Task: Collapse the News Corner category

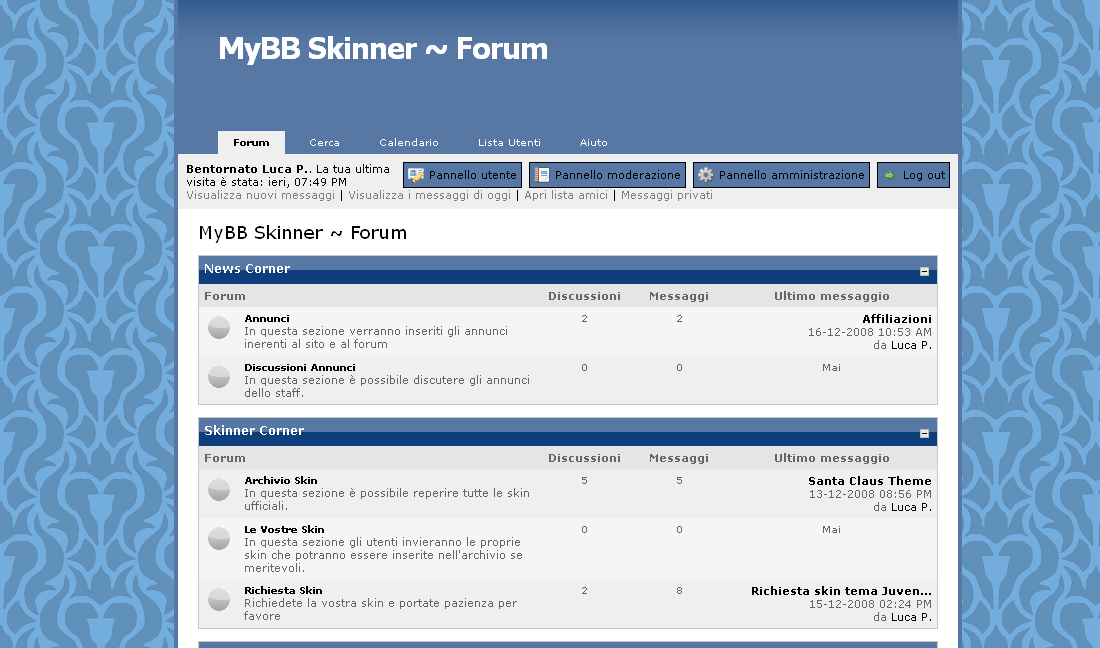Action: tap(924, 271)
